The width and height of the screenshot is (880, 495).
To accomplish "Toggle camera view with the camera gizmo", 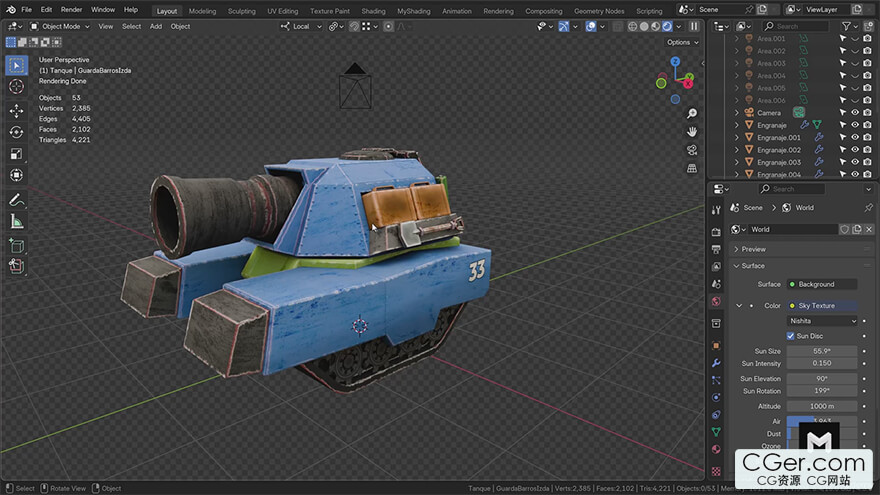I will (x=692, y=150).
